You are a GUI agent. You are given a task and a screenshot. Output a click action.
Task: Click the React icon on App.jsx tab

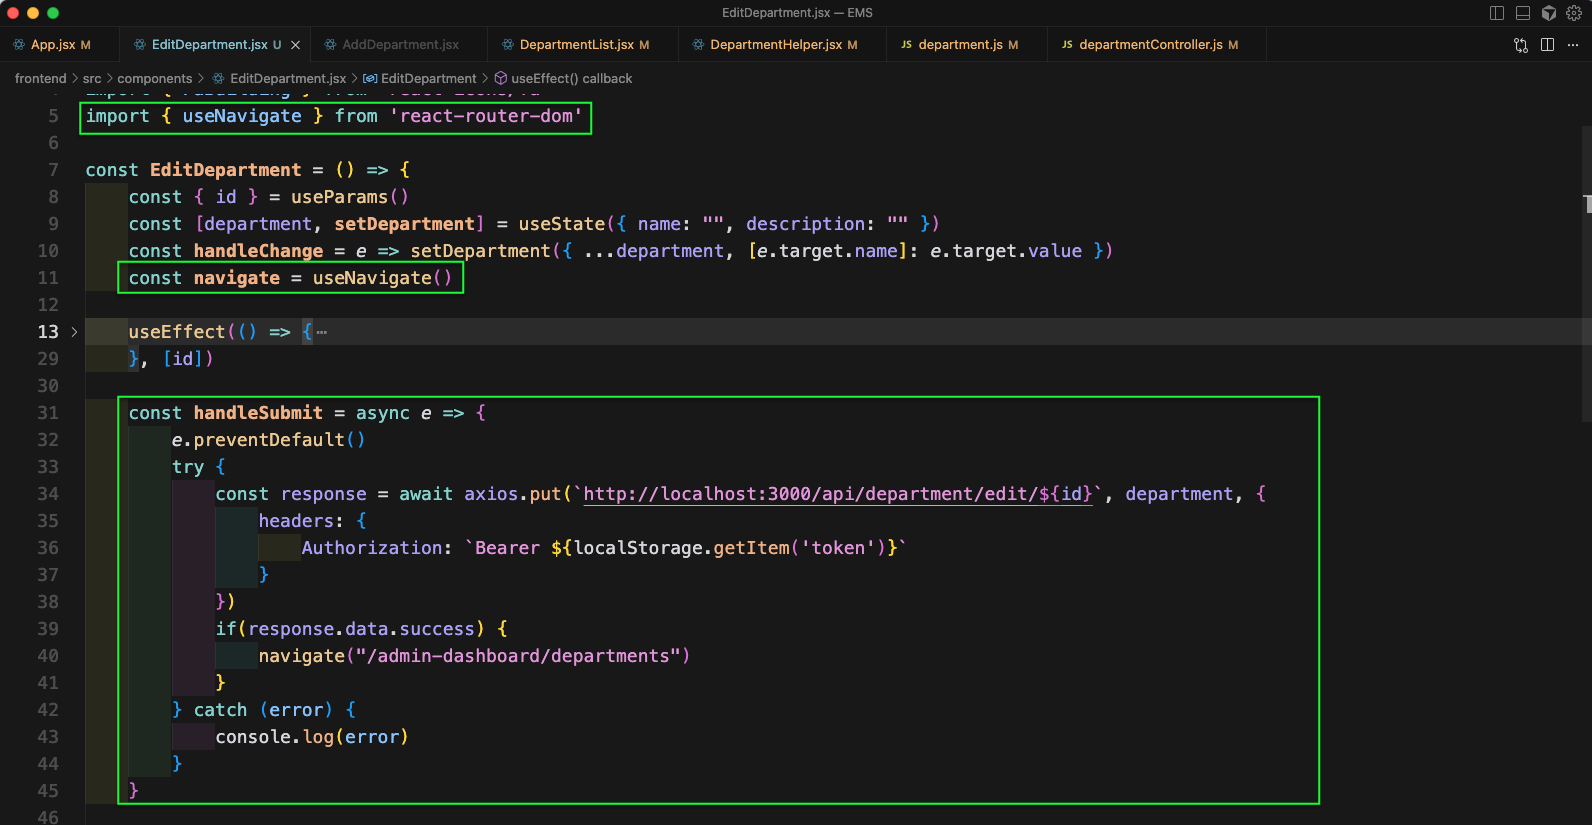(x=19, y=45)
